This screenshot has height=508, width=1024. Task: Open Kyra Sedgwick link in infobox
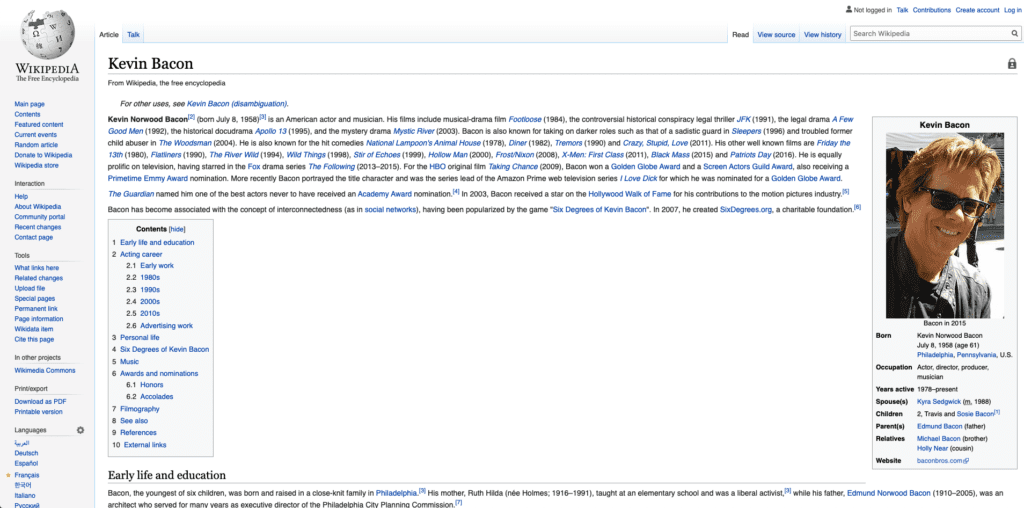click(x=940, y=402)
